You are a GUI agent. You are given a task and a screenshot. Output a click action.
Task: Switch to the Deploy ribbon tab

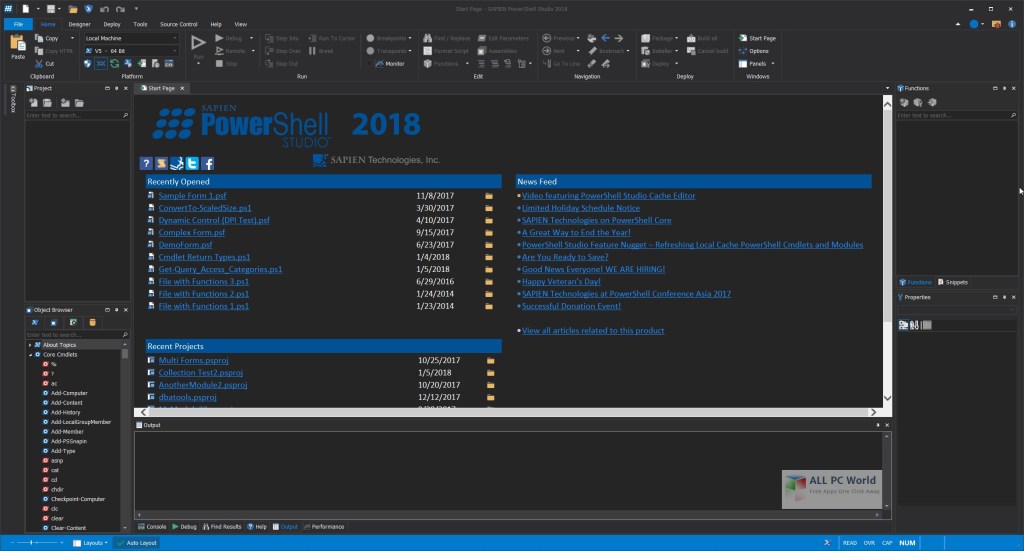112,24
